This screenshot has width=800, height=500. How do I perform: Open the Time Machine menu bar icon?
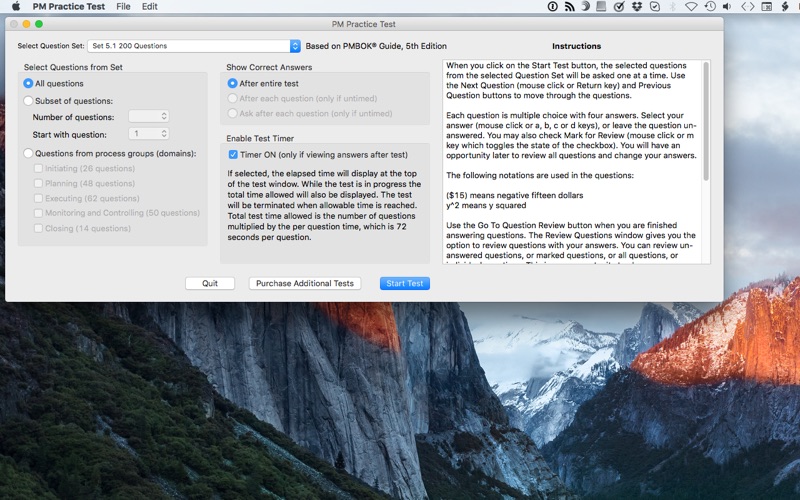(x=709, y=7)
